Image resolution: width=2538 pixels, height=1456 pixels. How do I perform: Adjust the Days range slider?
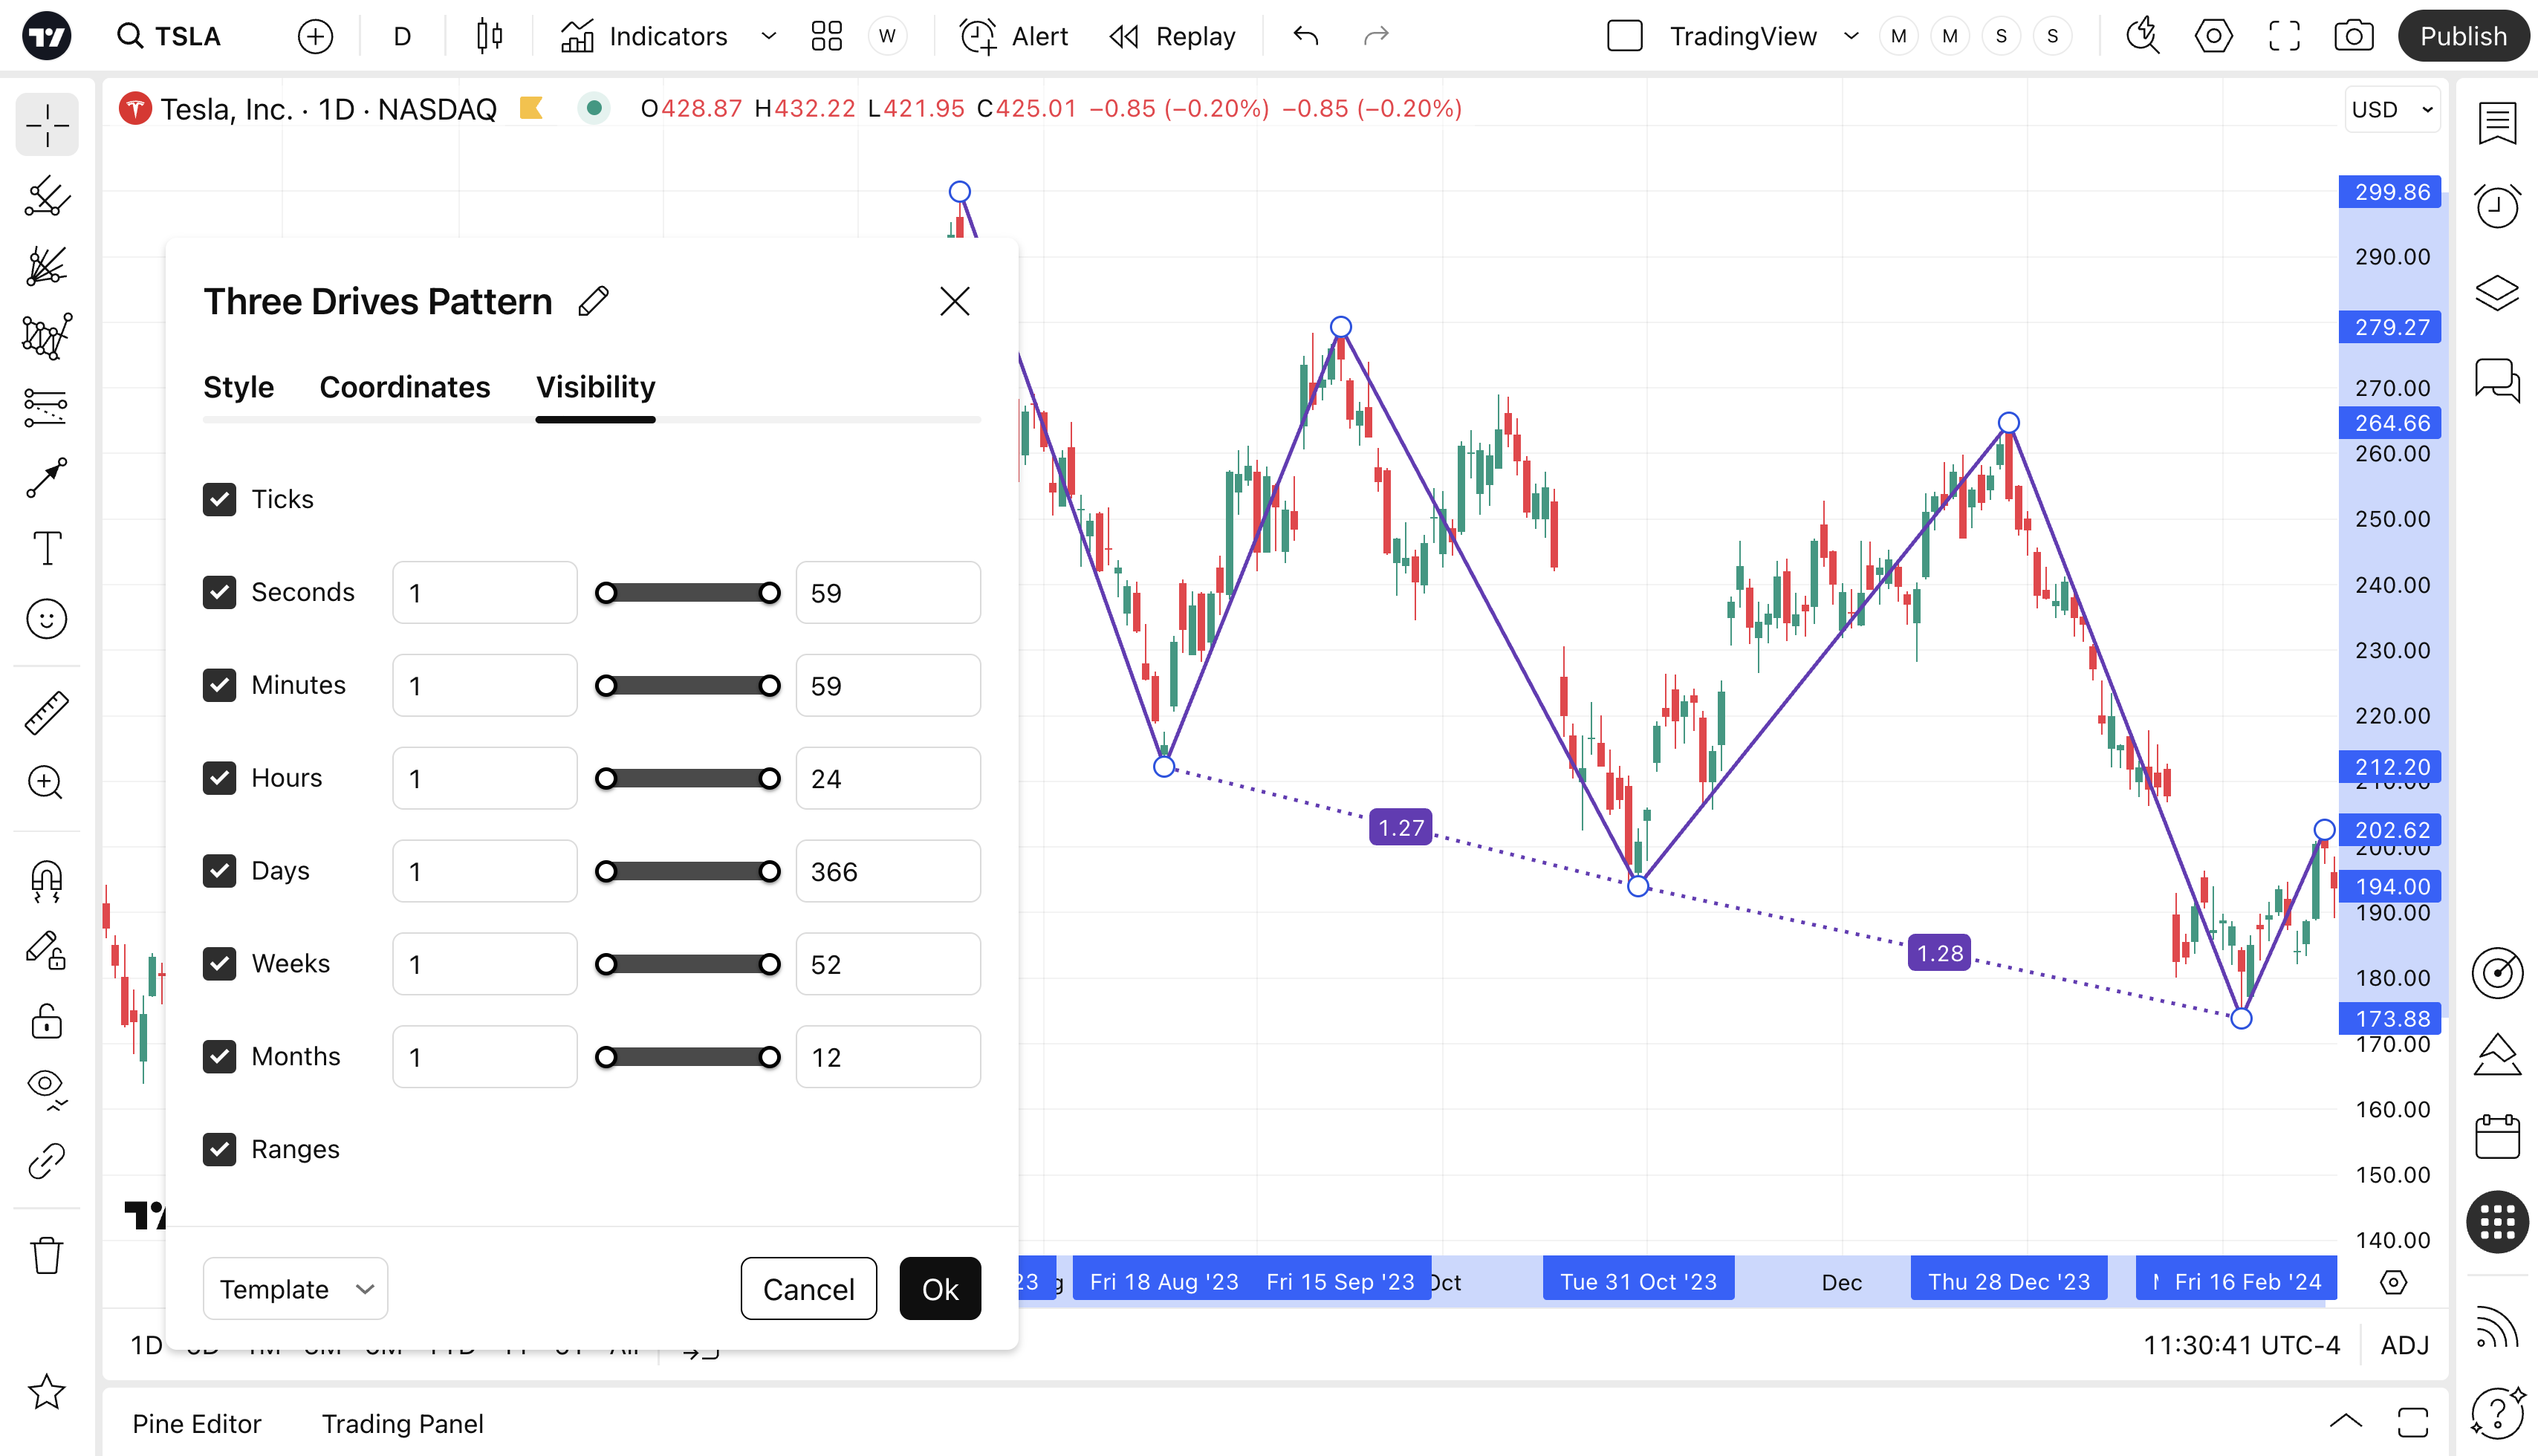pyautogui.click(x=687, y=871)
